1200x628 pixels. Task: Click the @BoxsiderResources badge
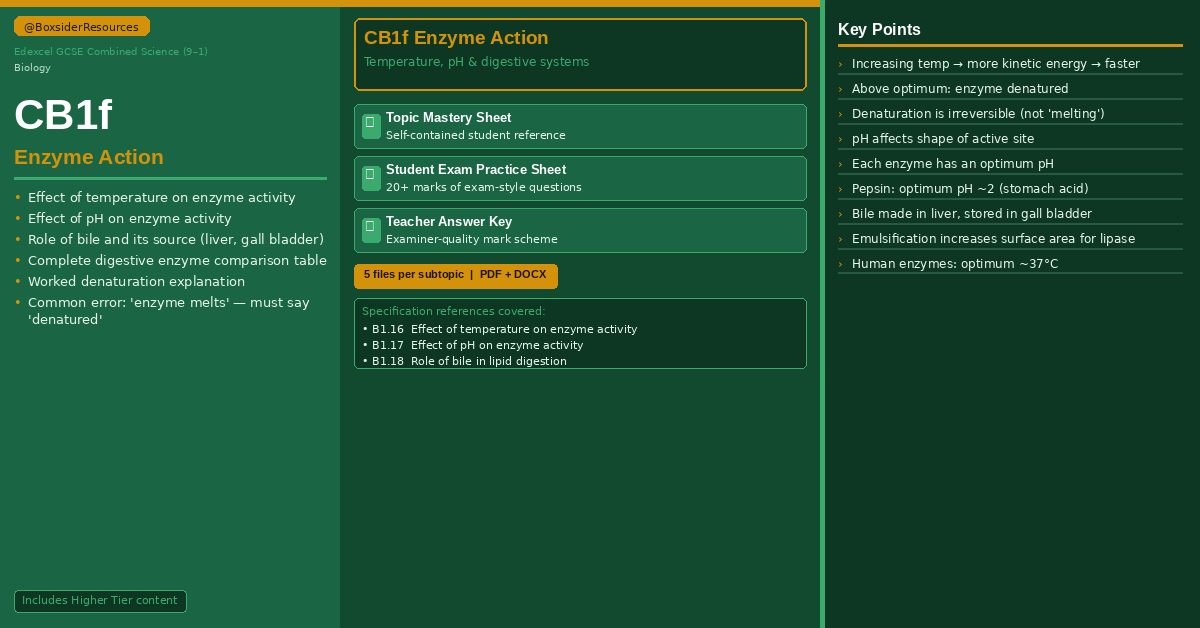[82, 27]
